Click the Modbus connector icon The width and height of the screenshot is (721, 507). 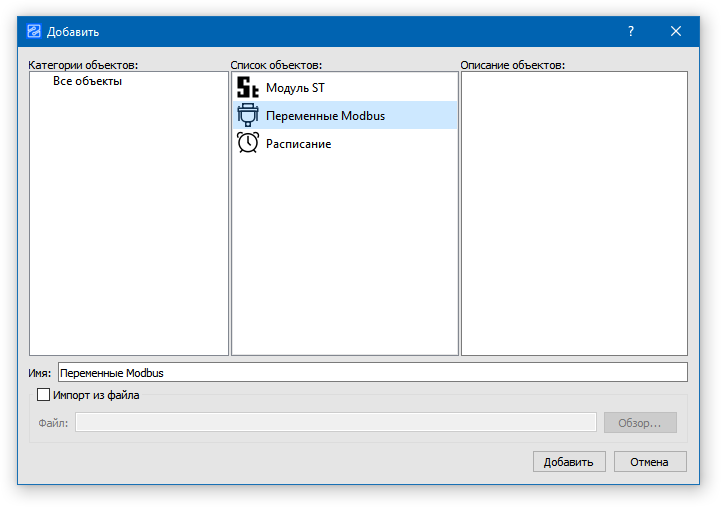[x=247, y=115]
